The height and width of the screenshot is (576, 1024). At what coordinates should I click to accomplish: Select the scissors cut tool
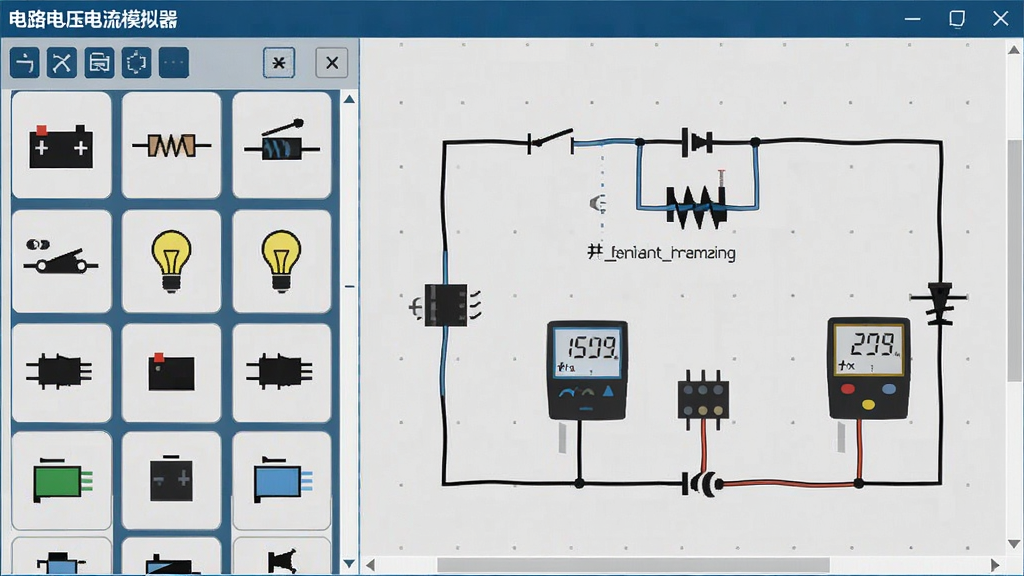pos(62,63)
